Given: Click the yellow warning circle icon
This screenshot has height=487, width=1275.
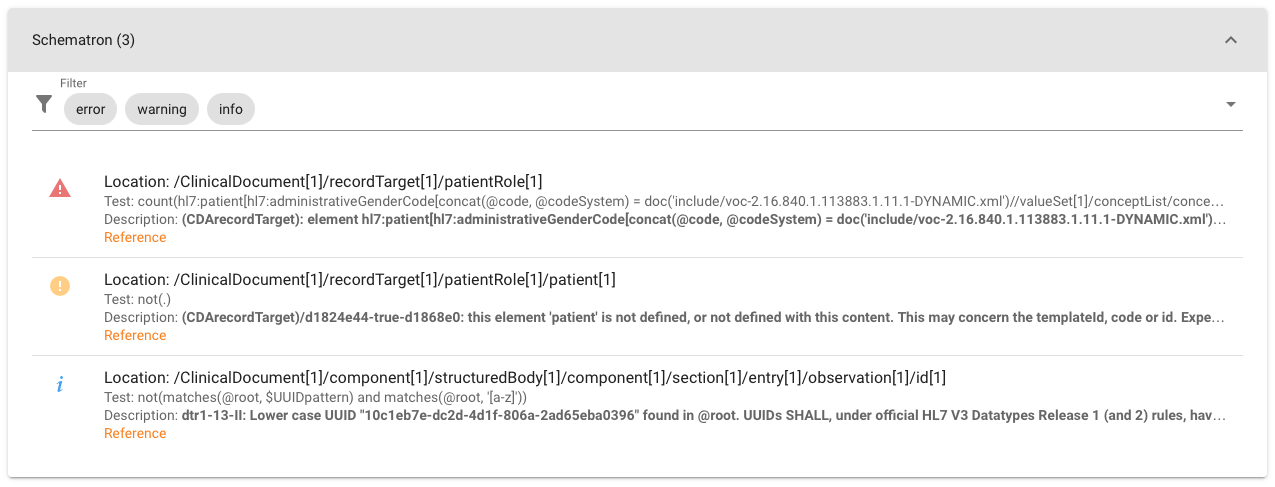Looking at the screenshot, I should pos(60,286).
